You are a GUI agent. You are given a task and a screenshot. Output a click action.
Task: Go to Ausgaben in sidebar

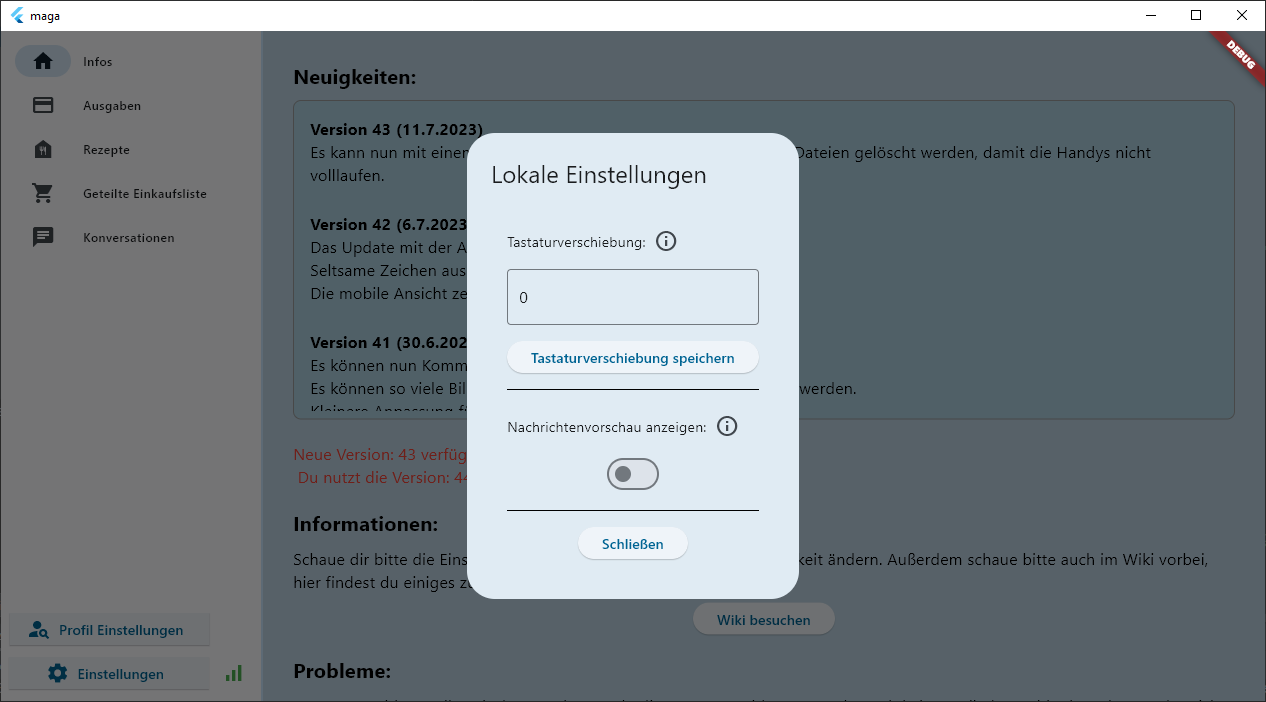112,106
